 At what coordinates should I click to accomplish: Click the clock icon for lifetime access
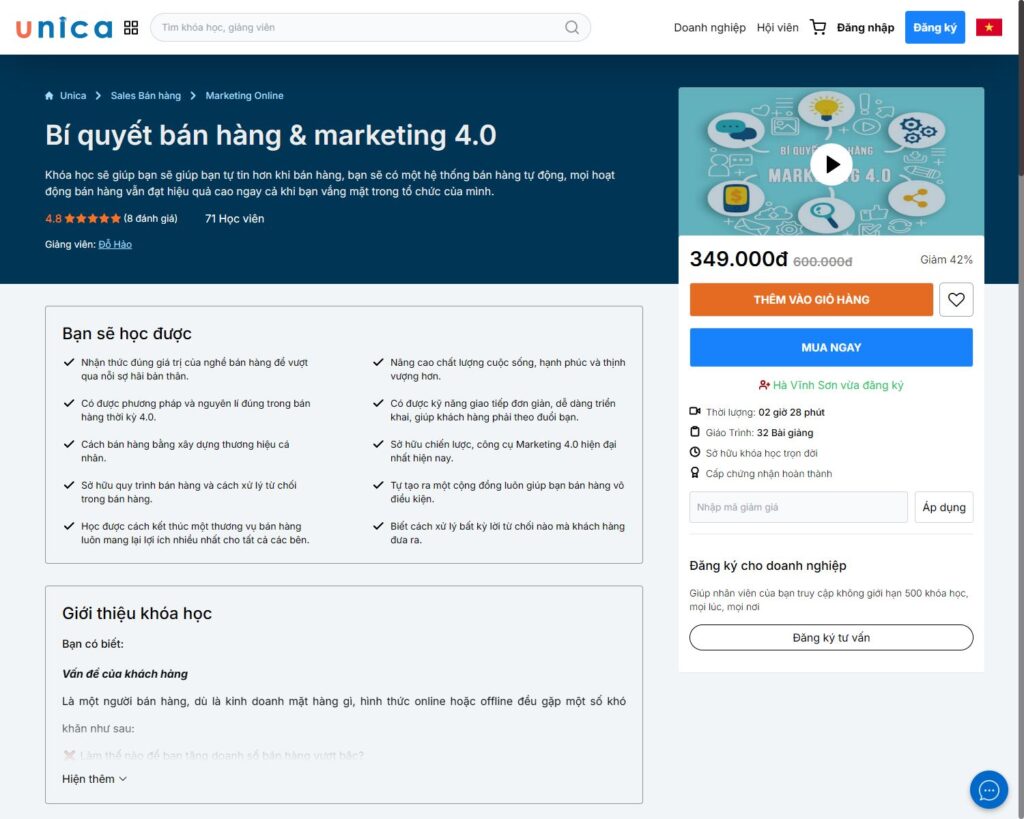coord(694,453)
